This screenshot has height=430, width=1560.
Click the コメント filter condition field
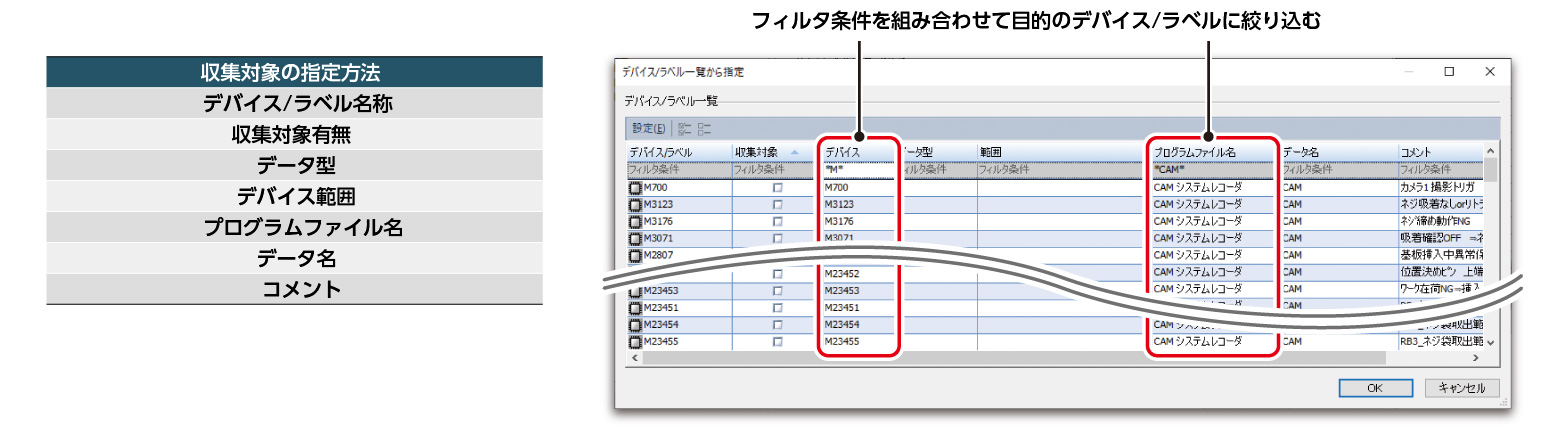click(x=1438, y=170)
